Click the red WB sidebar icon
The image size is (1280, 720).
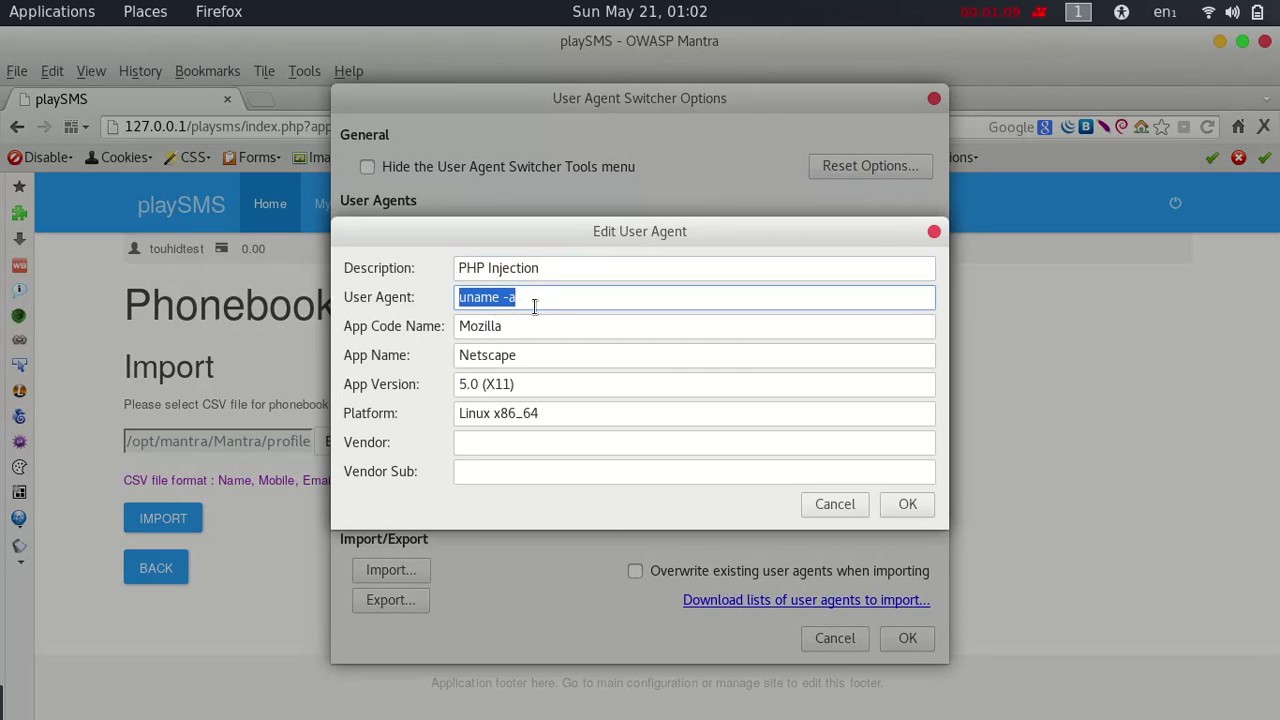(x=19, y=265)
